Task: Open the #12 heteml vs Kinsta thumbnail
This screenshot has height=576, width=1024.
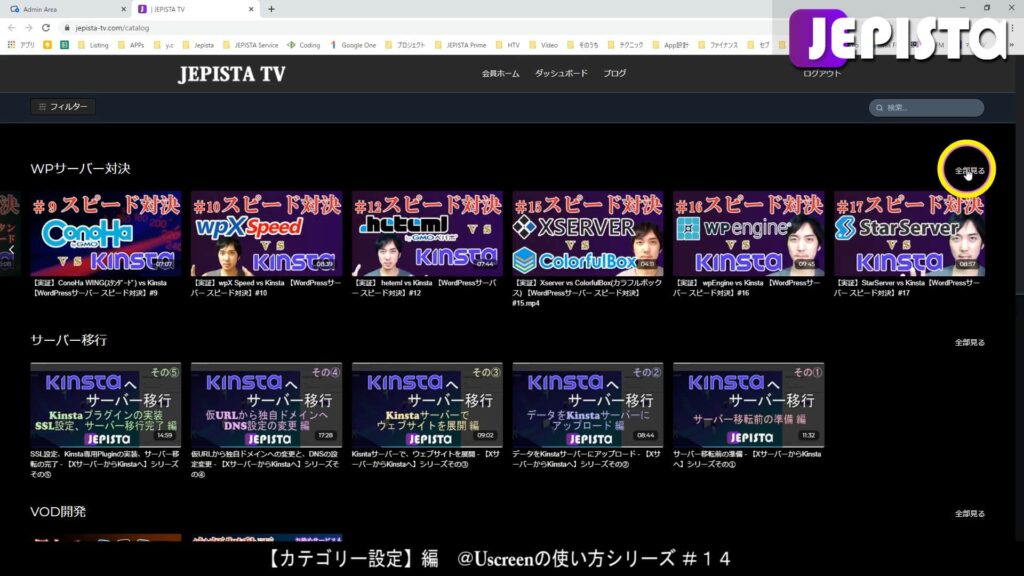Action: pyautogui.click(x=427, y=233)
